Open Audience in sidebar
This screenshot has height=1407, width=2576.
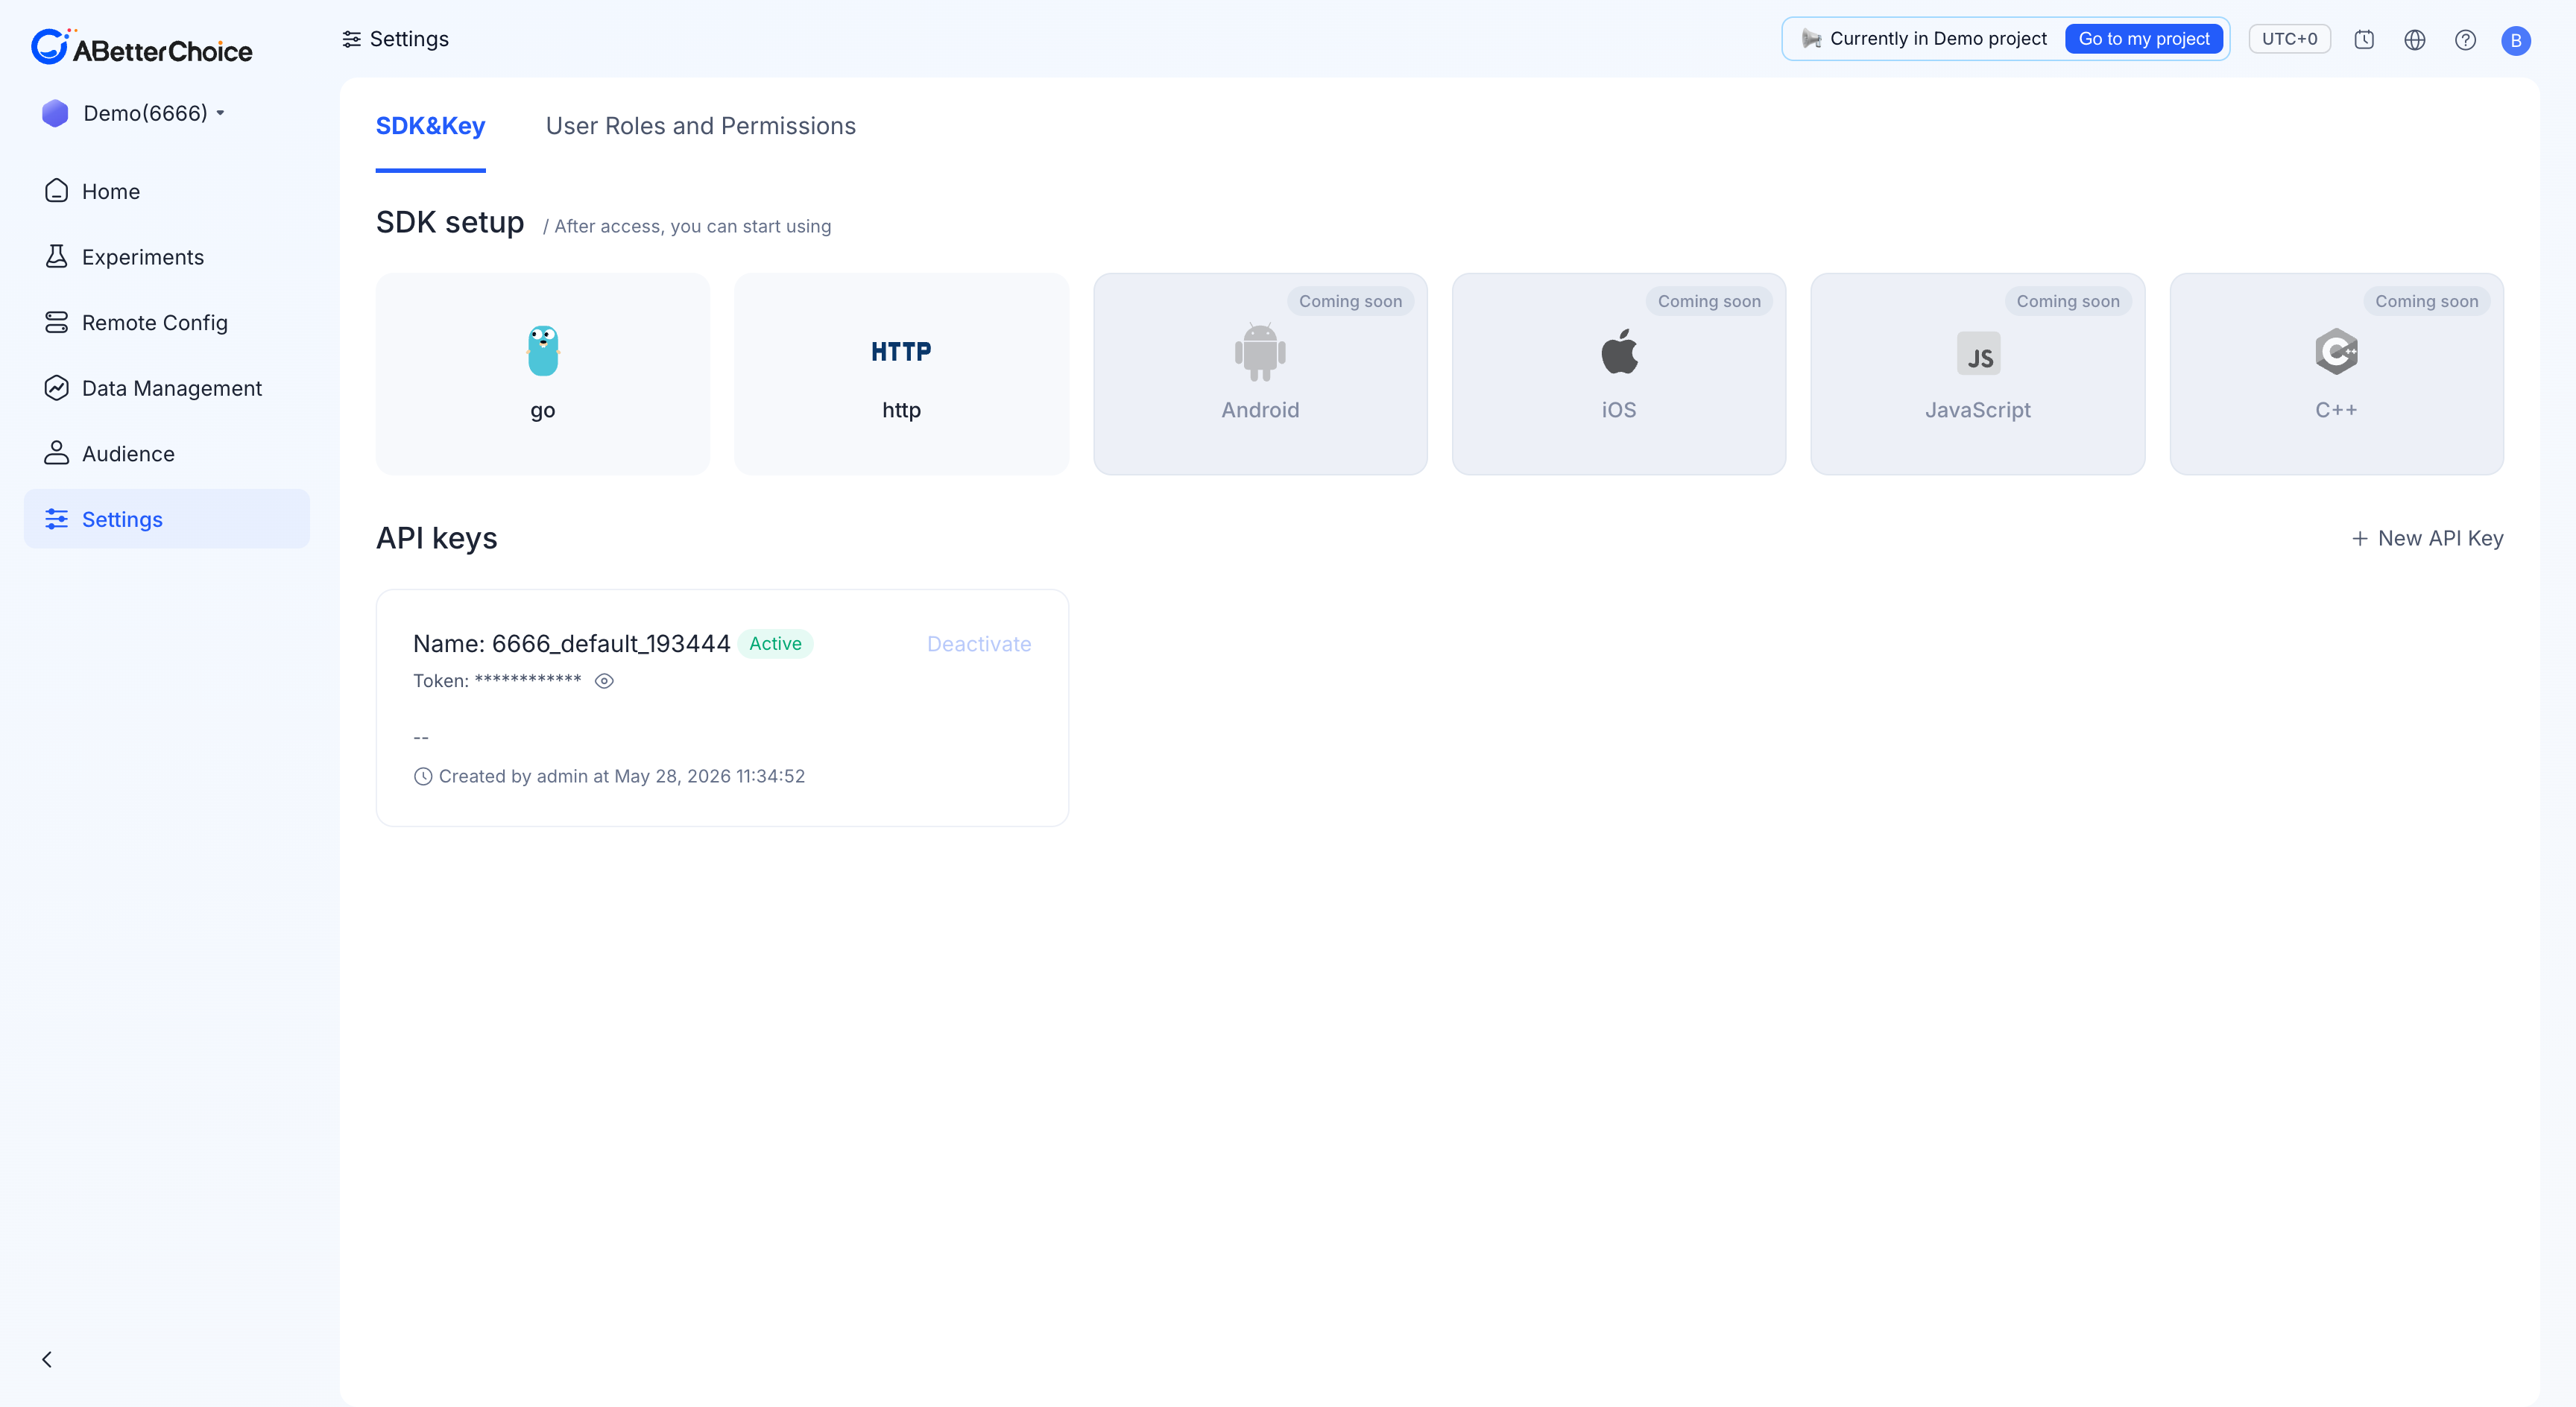pos(167,454)
